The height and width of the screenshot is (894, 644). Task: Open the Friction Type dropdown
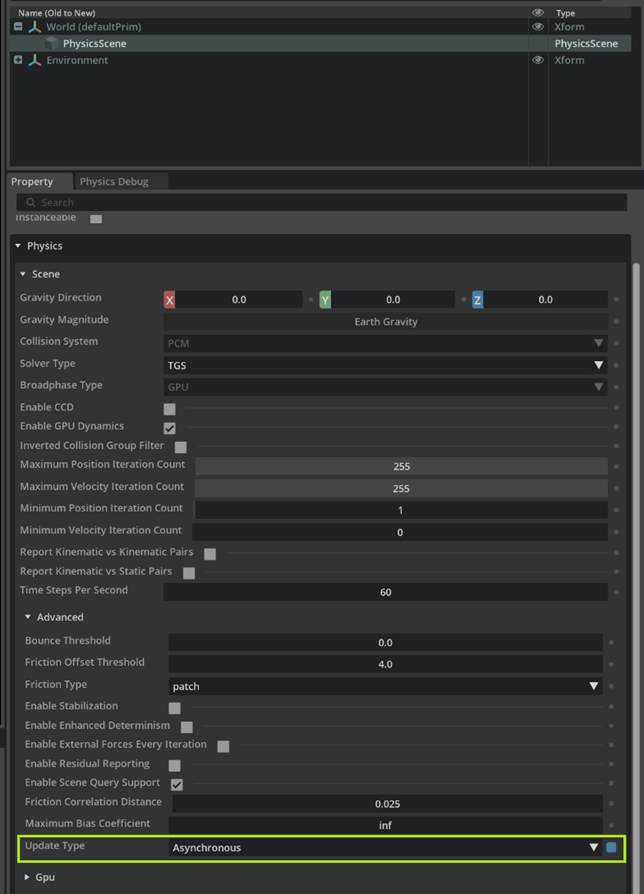click(385, 686)
